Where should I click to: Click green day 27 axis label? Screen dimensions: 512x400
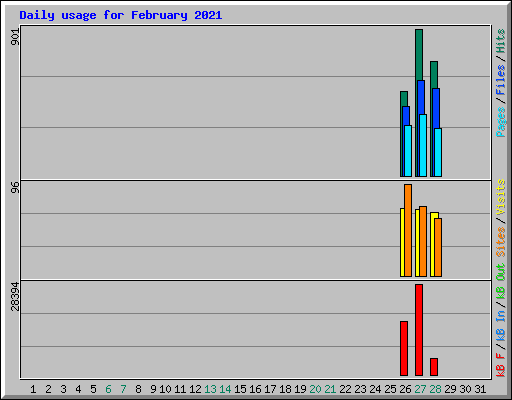[x=420, y=389]
